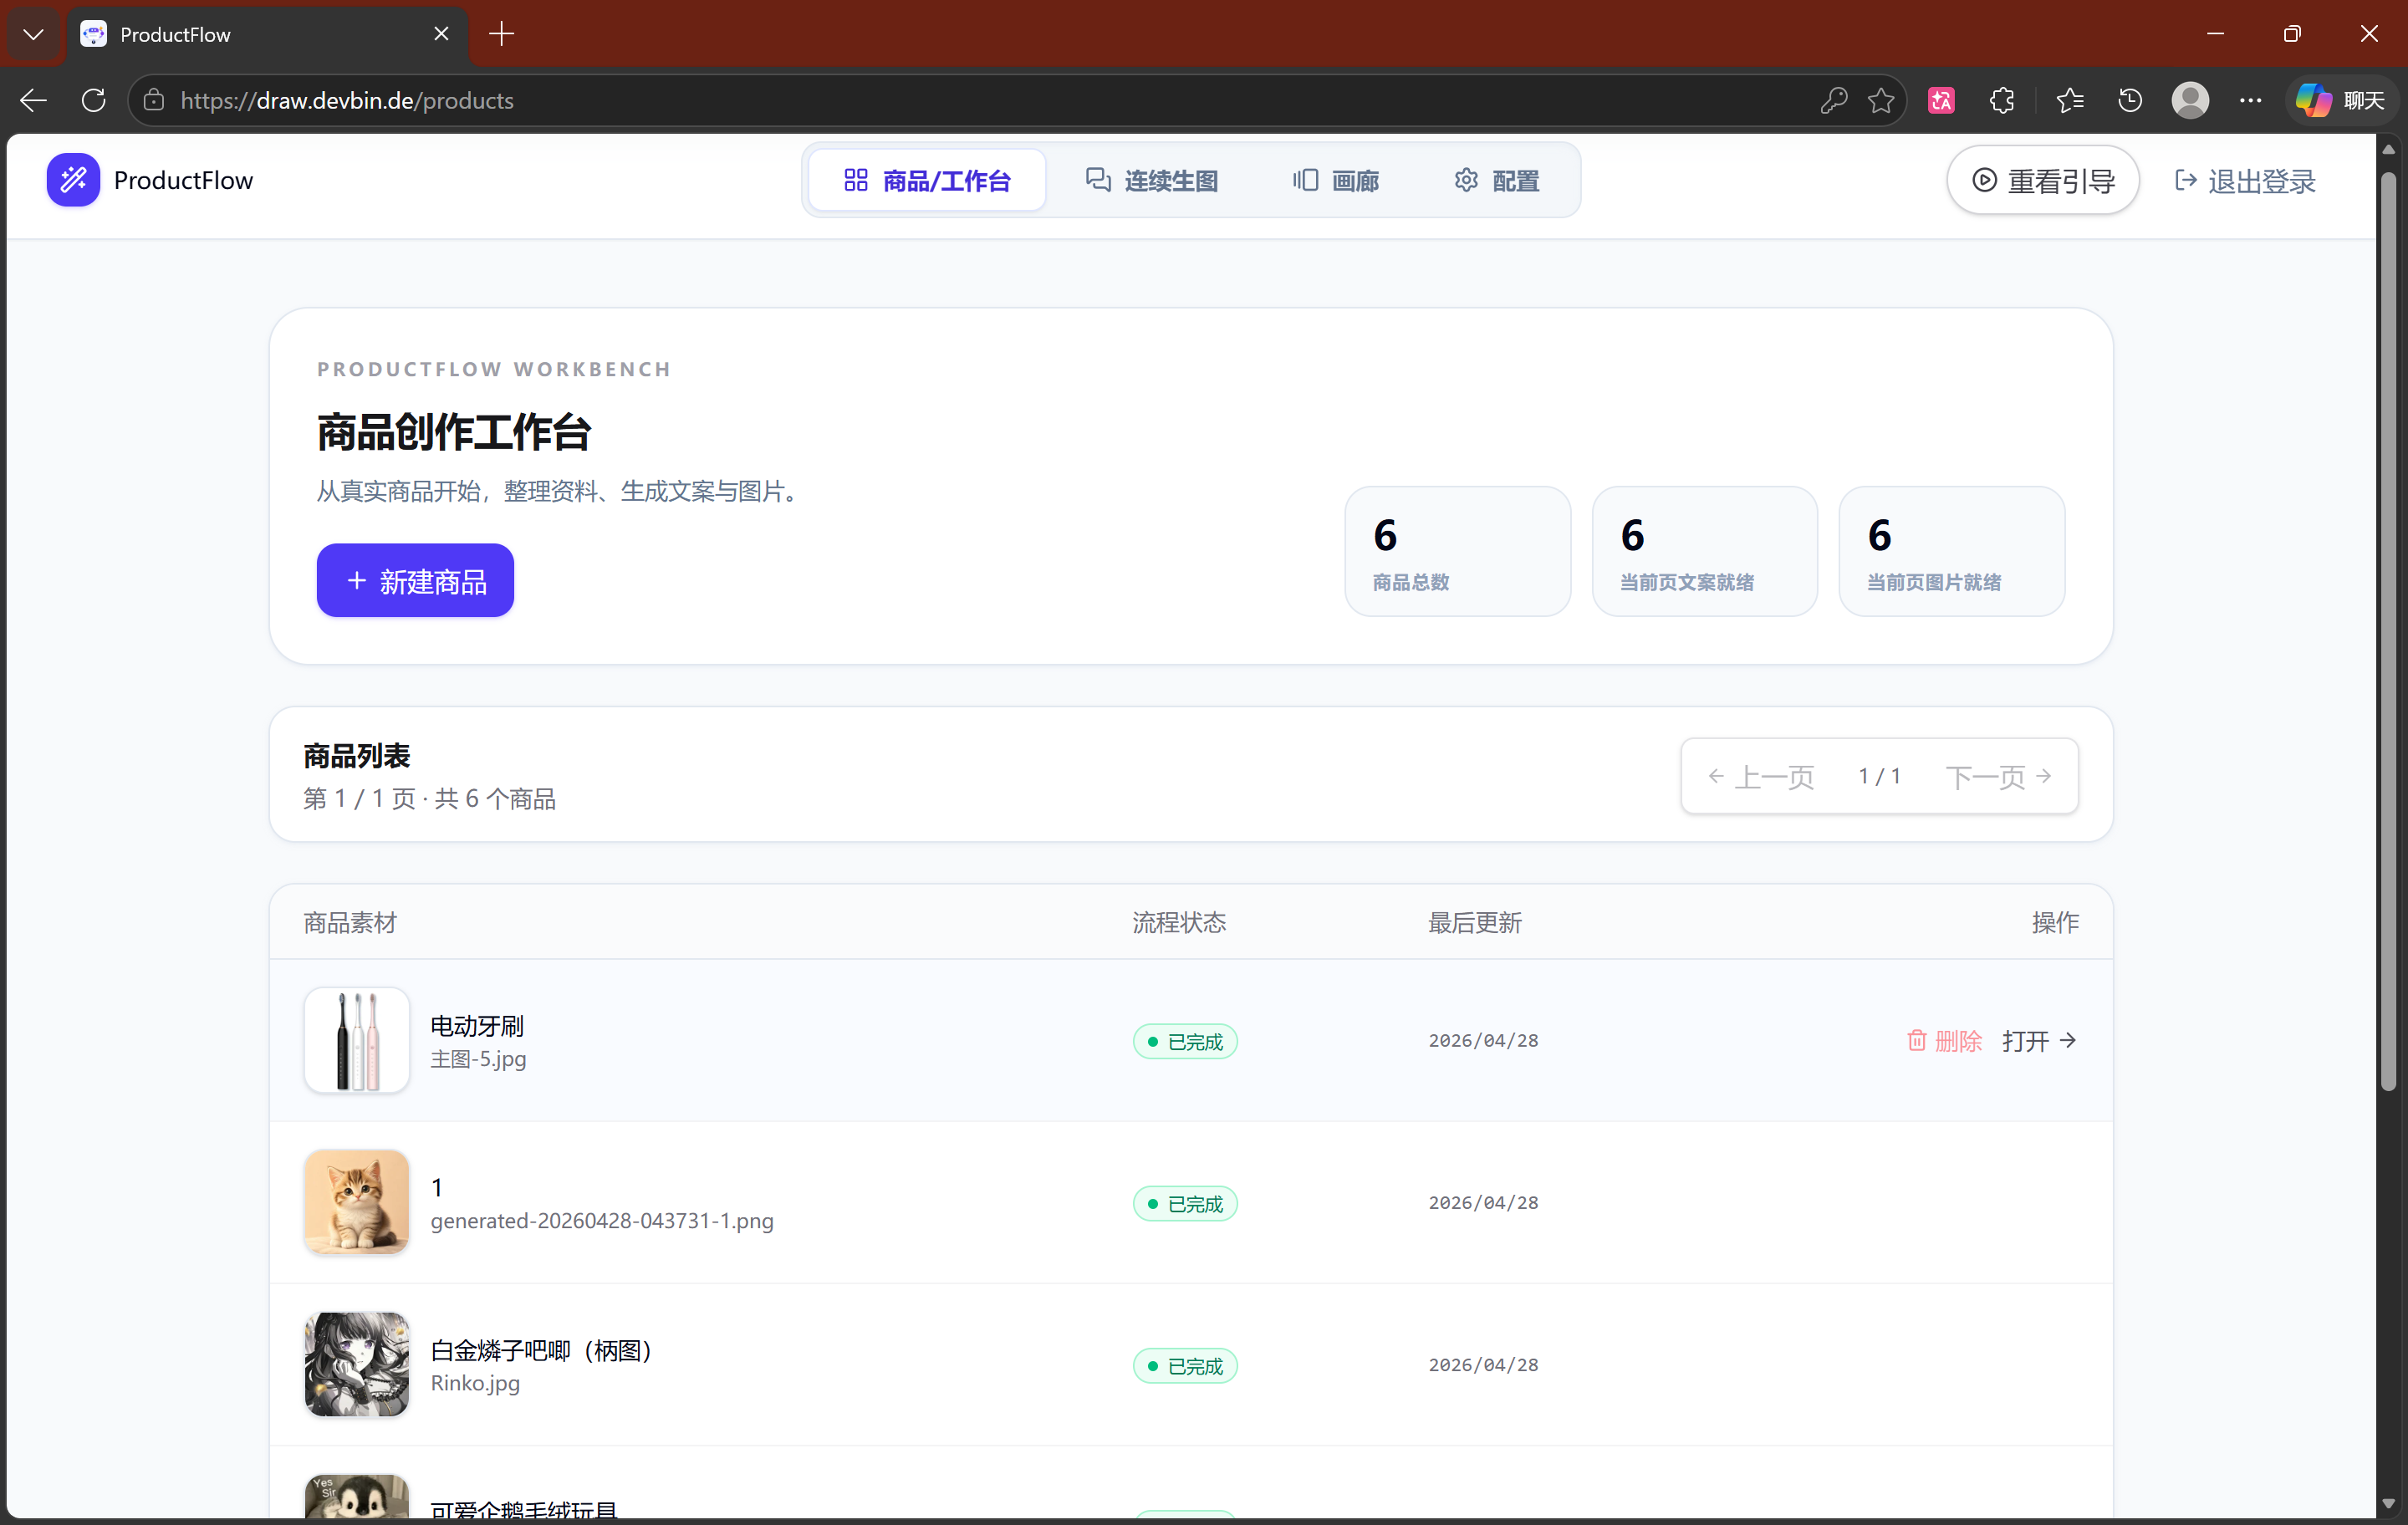Click the translate extension icon
Viewport: 2408px width, 1525px height.
[1941, 100]
